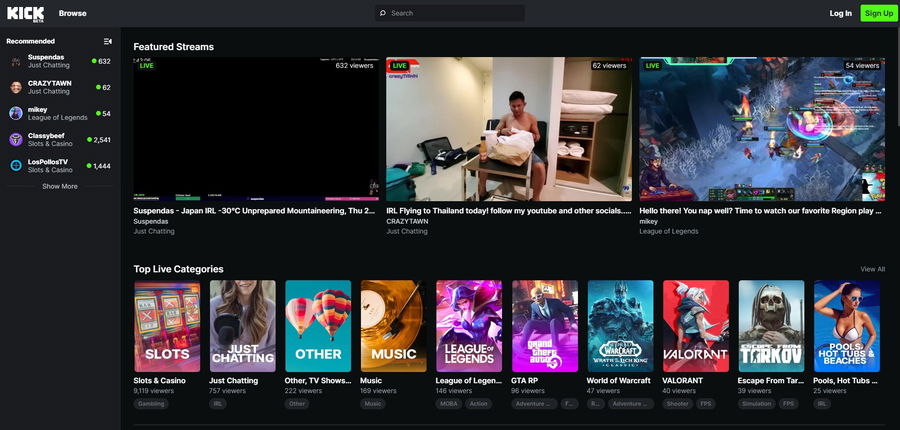Open the Browse menu item

(72, 13)
